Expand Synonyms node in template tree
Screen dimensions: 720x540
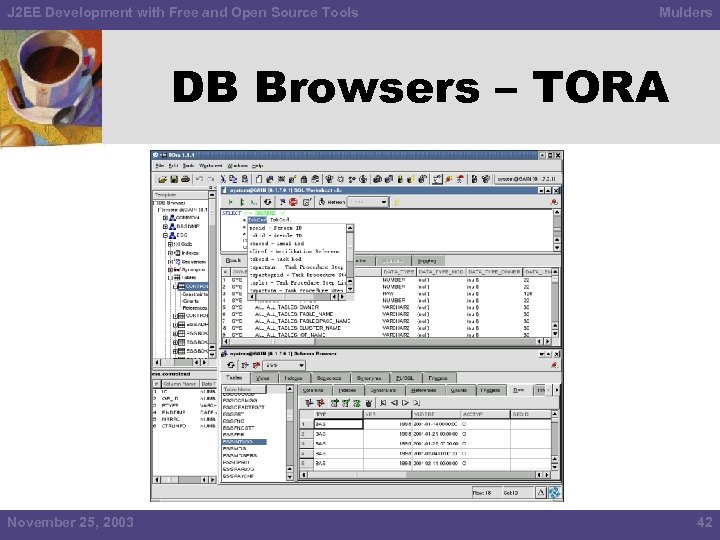point(170,270)
